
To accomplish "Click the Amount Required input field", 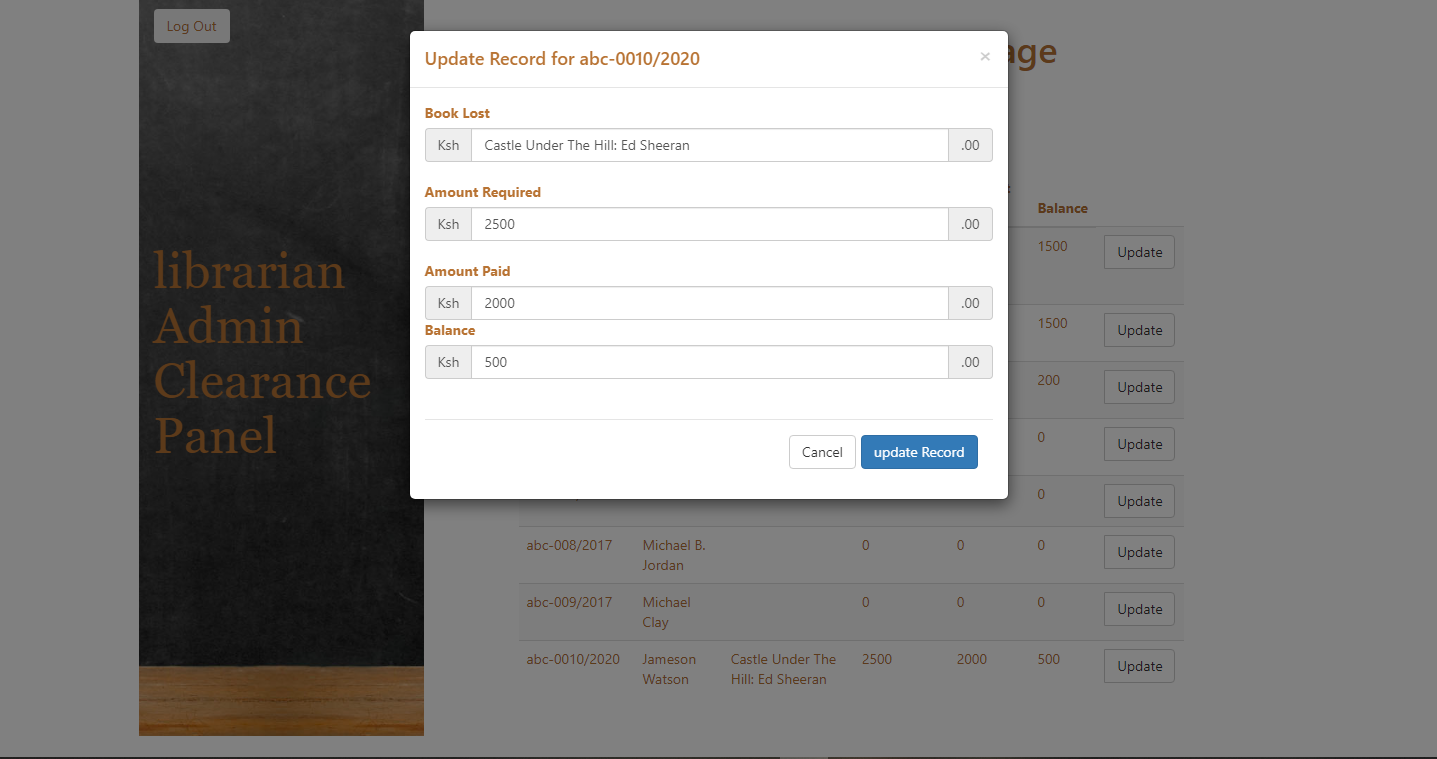I will [x=710, y=224].
